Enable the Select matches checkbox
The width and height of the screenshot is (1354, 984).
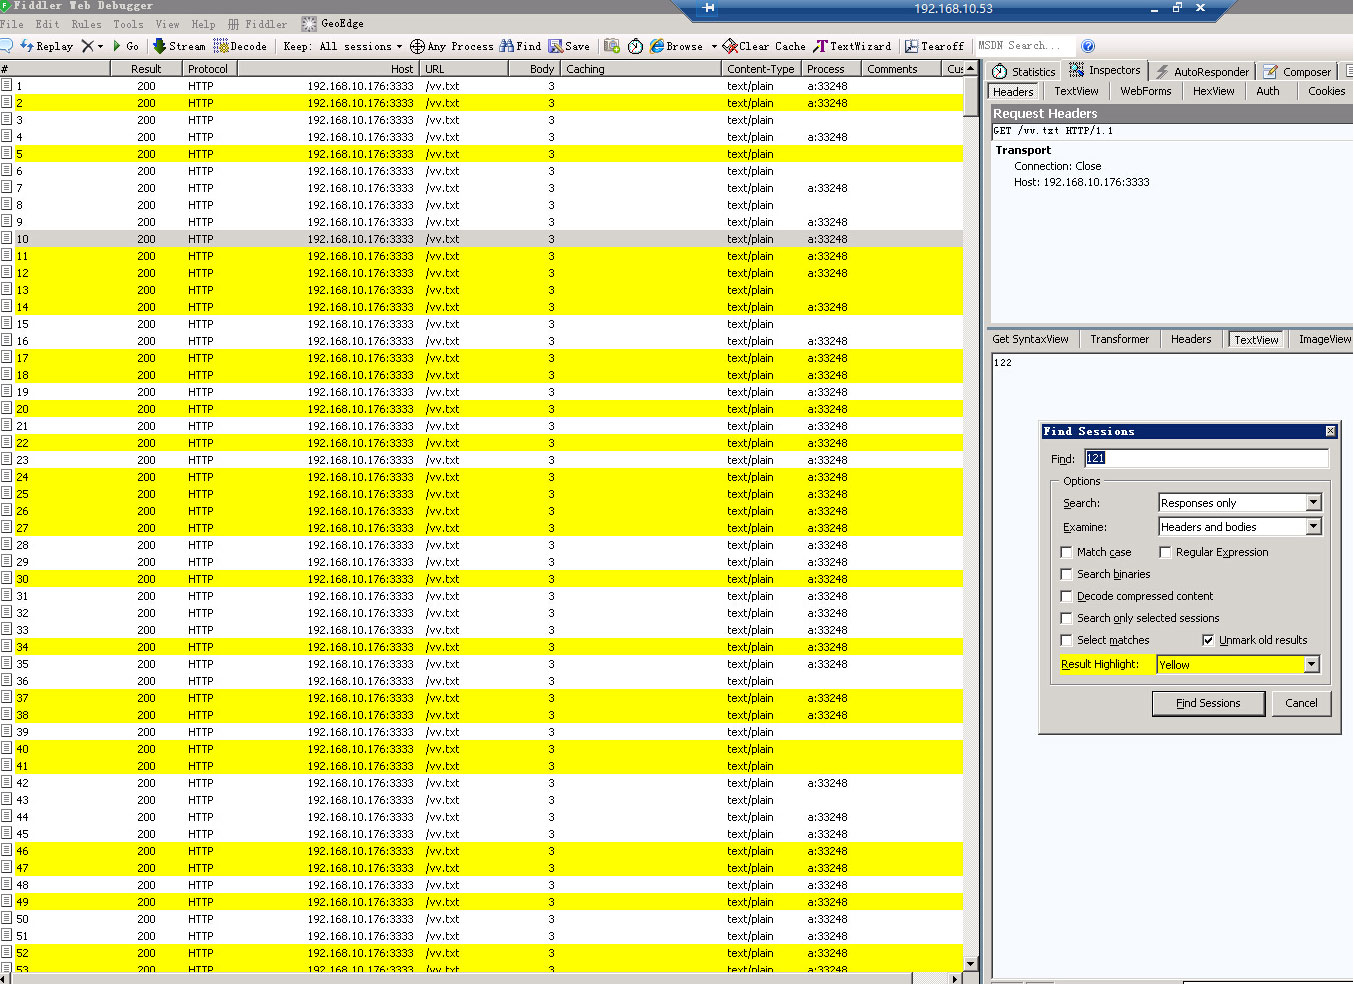[1067, 640]
